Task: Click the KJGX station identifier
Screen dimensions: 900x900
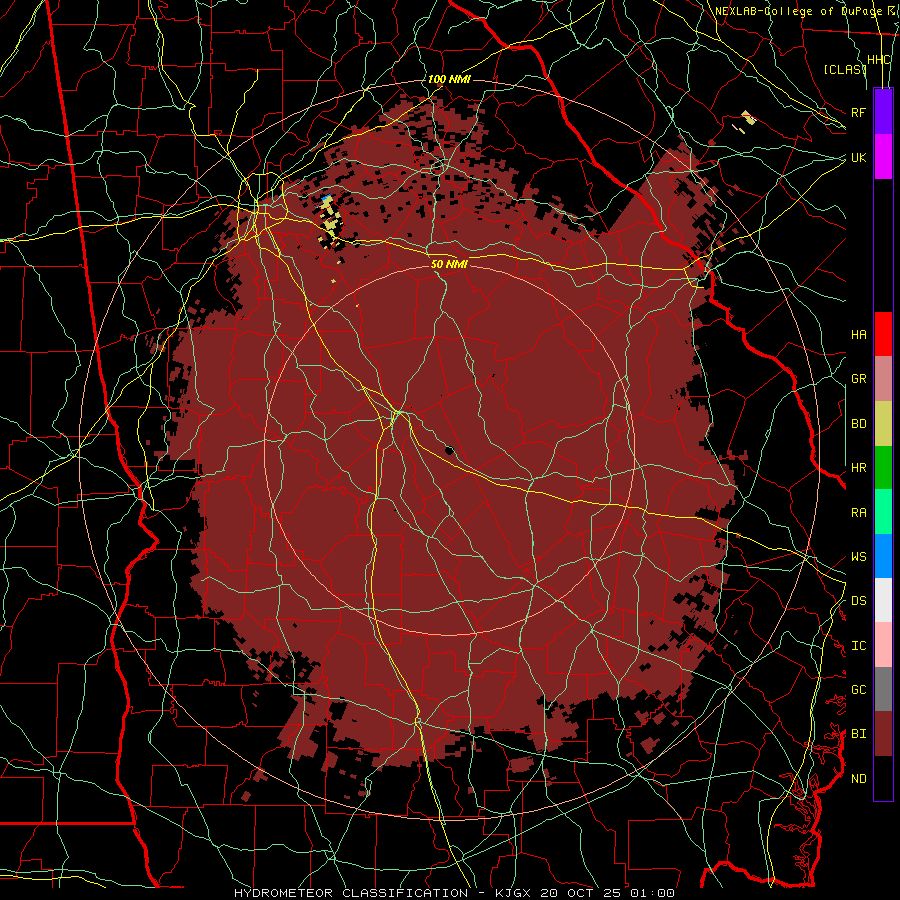Action: coord(514,893)
